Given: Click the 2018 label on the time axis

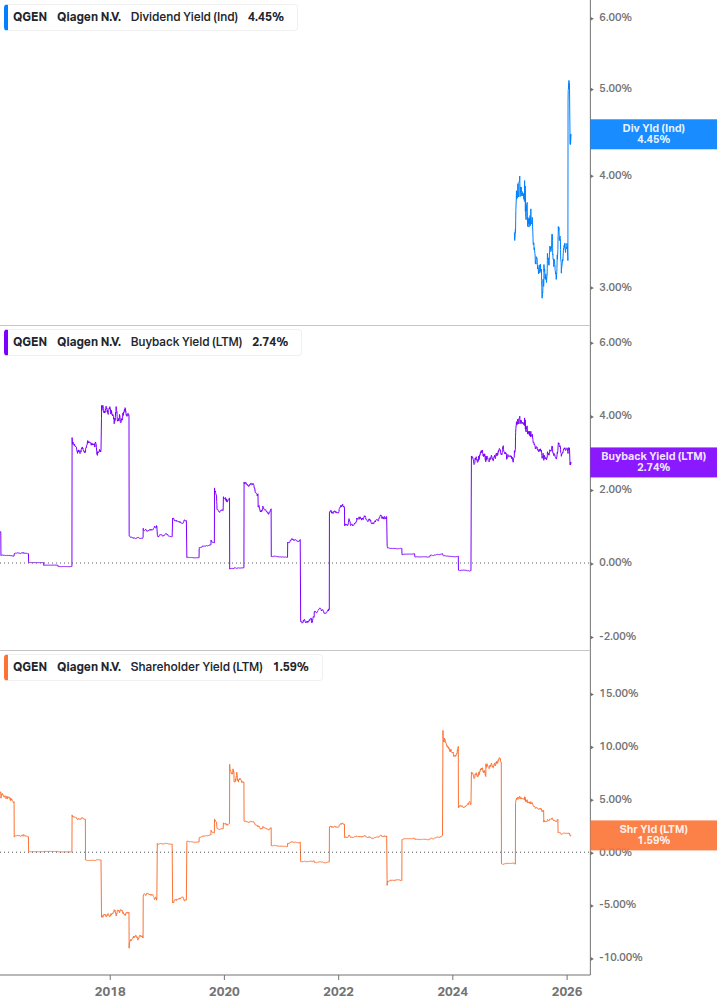Looking at the screenshot, I should 110,992.
